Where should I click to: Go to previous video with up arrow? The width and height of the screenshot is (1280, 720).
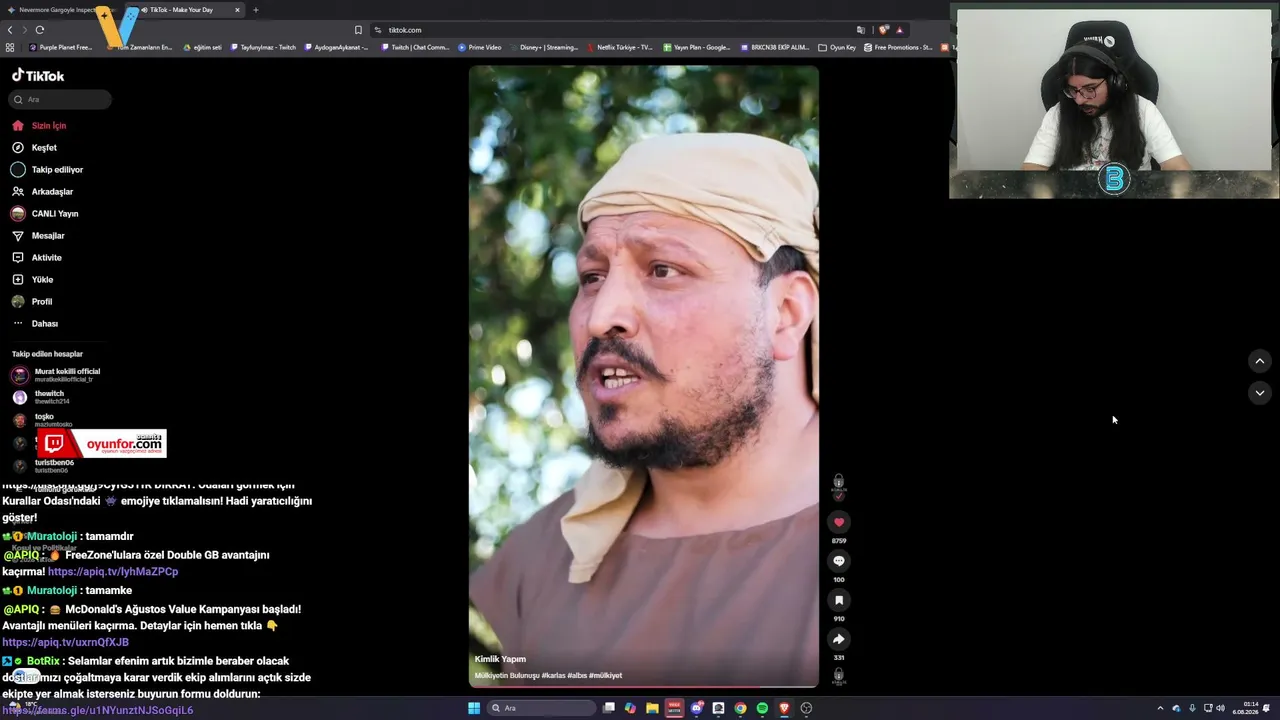[x=1260, y=361]
